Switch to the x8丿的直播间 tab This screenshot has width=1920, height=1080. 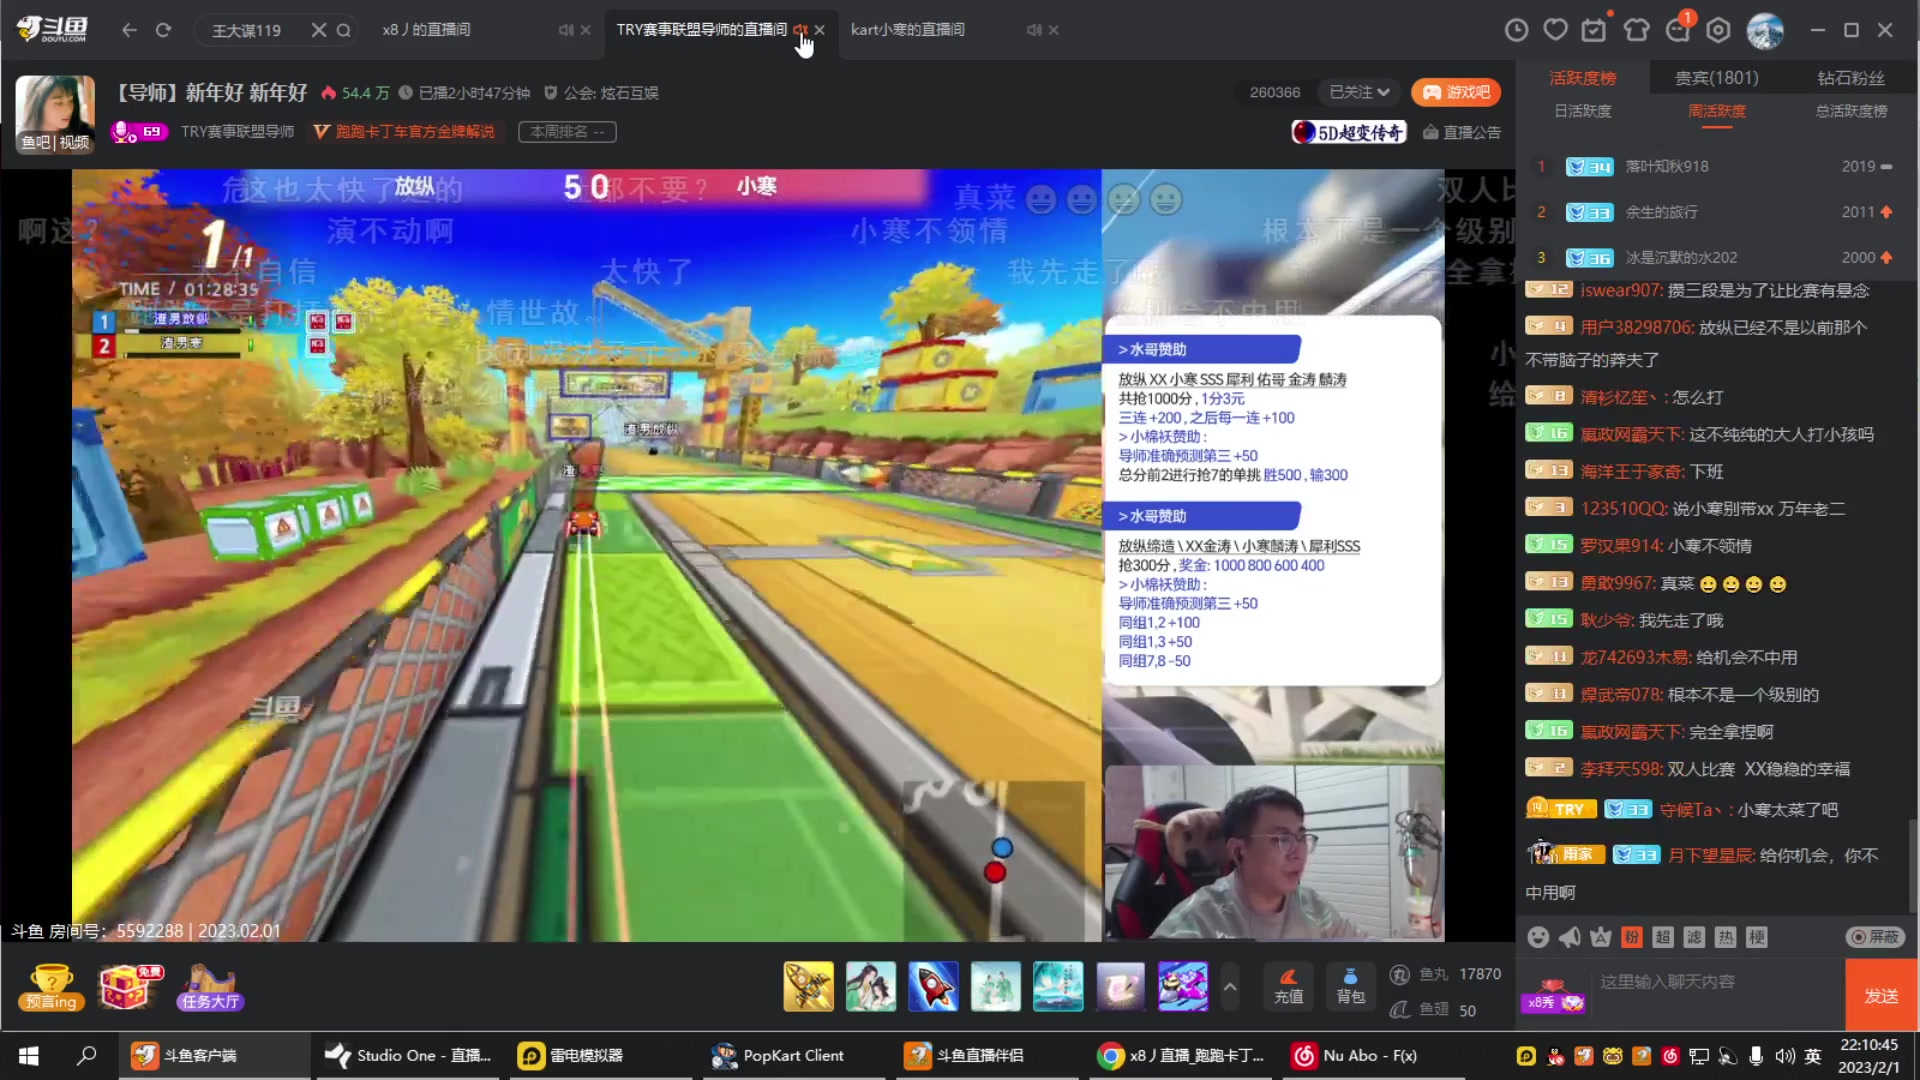point(427,30)
